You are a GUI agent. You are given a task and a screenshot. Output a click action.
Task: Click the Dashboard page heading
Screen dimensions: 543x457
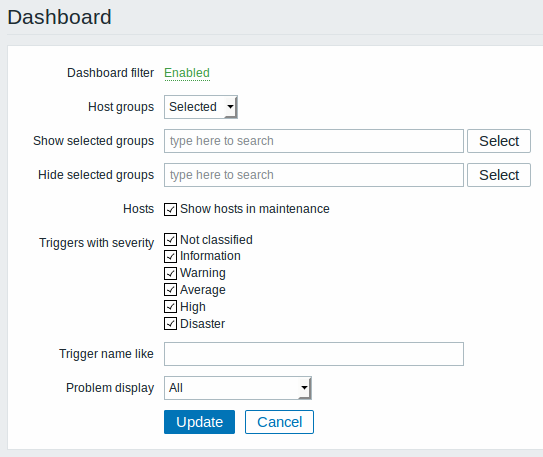(x=59, y=17)
